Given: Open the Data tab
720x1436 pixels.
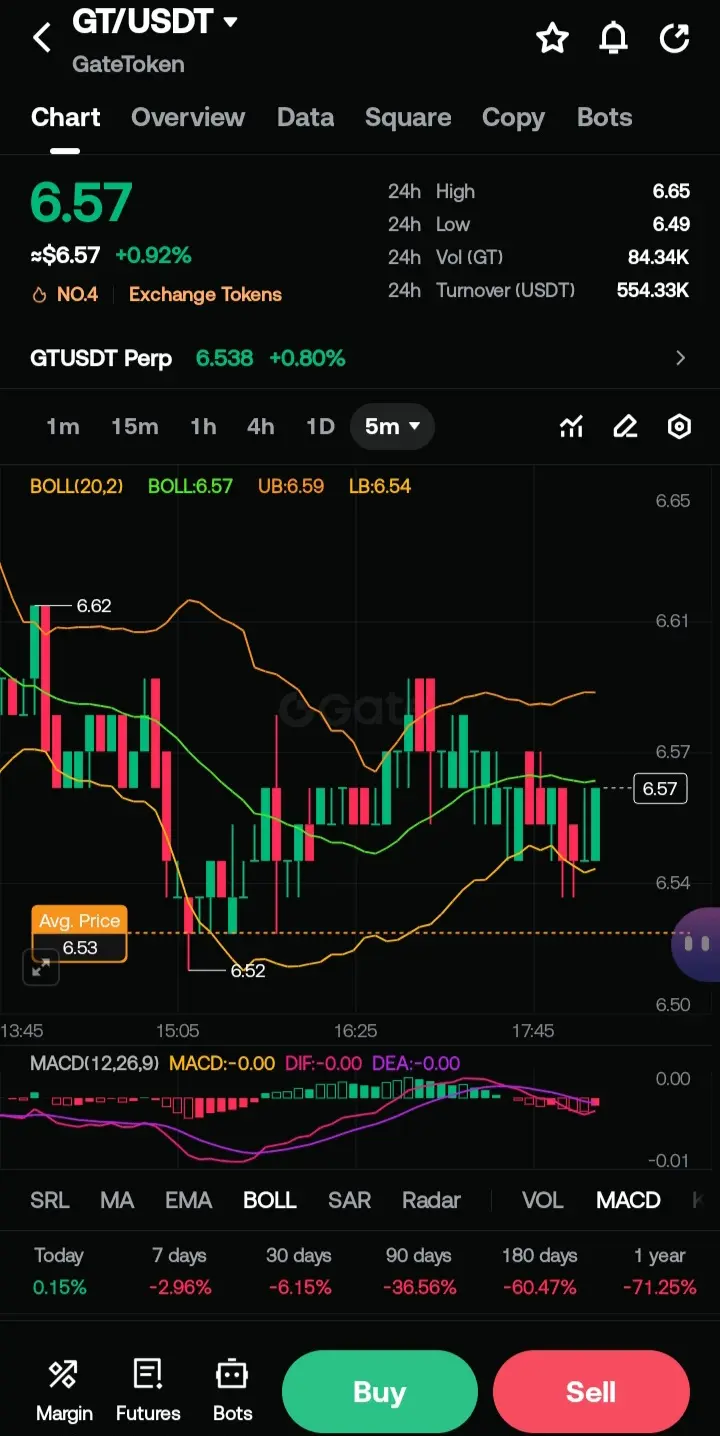Looking at the screenshot, I should point(305,117).
